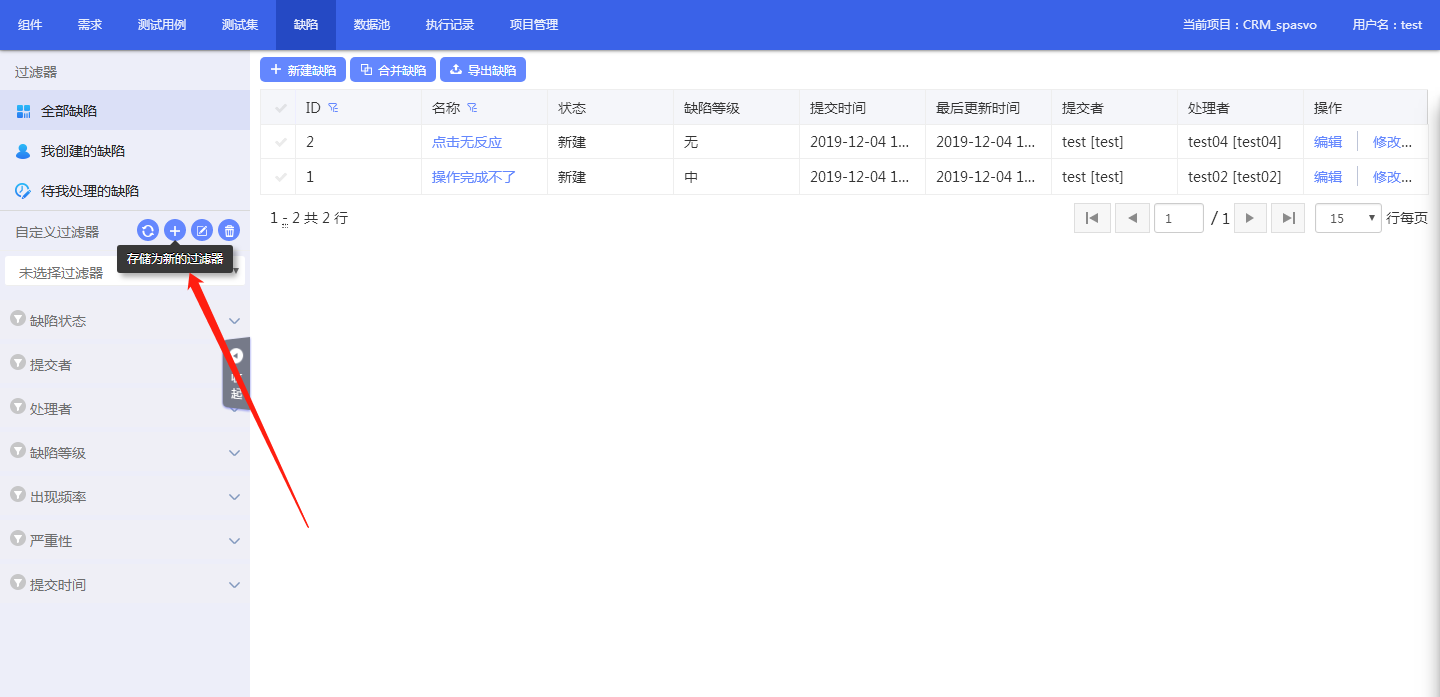Click the edit custom filter icon
This screenshot has height=697, width=1440.
coord(202,231)
